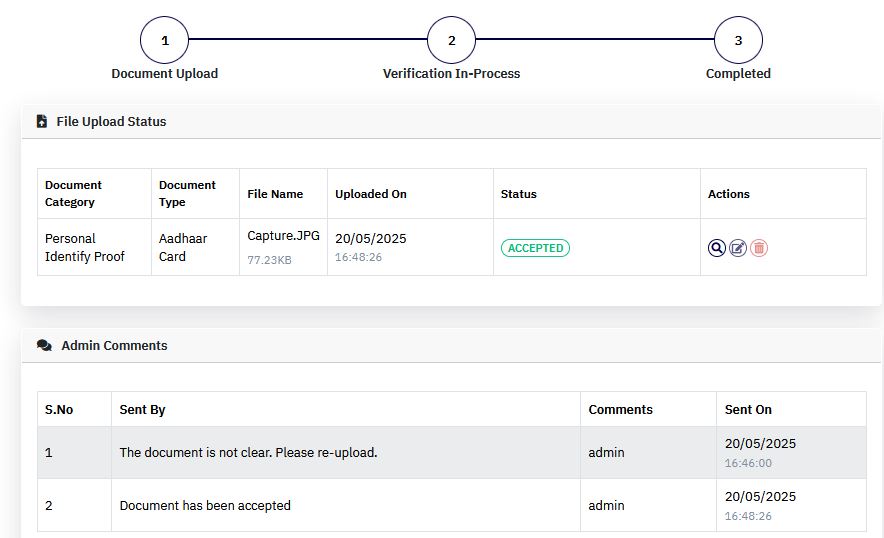The height and width of the screenshot is (538, 884).
Task: Click the Sent By column header
Action: (142, 410)
